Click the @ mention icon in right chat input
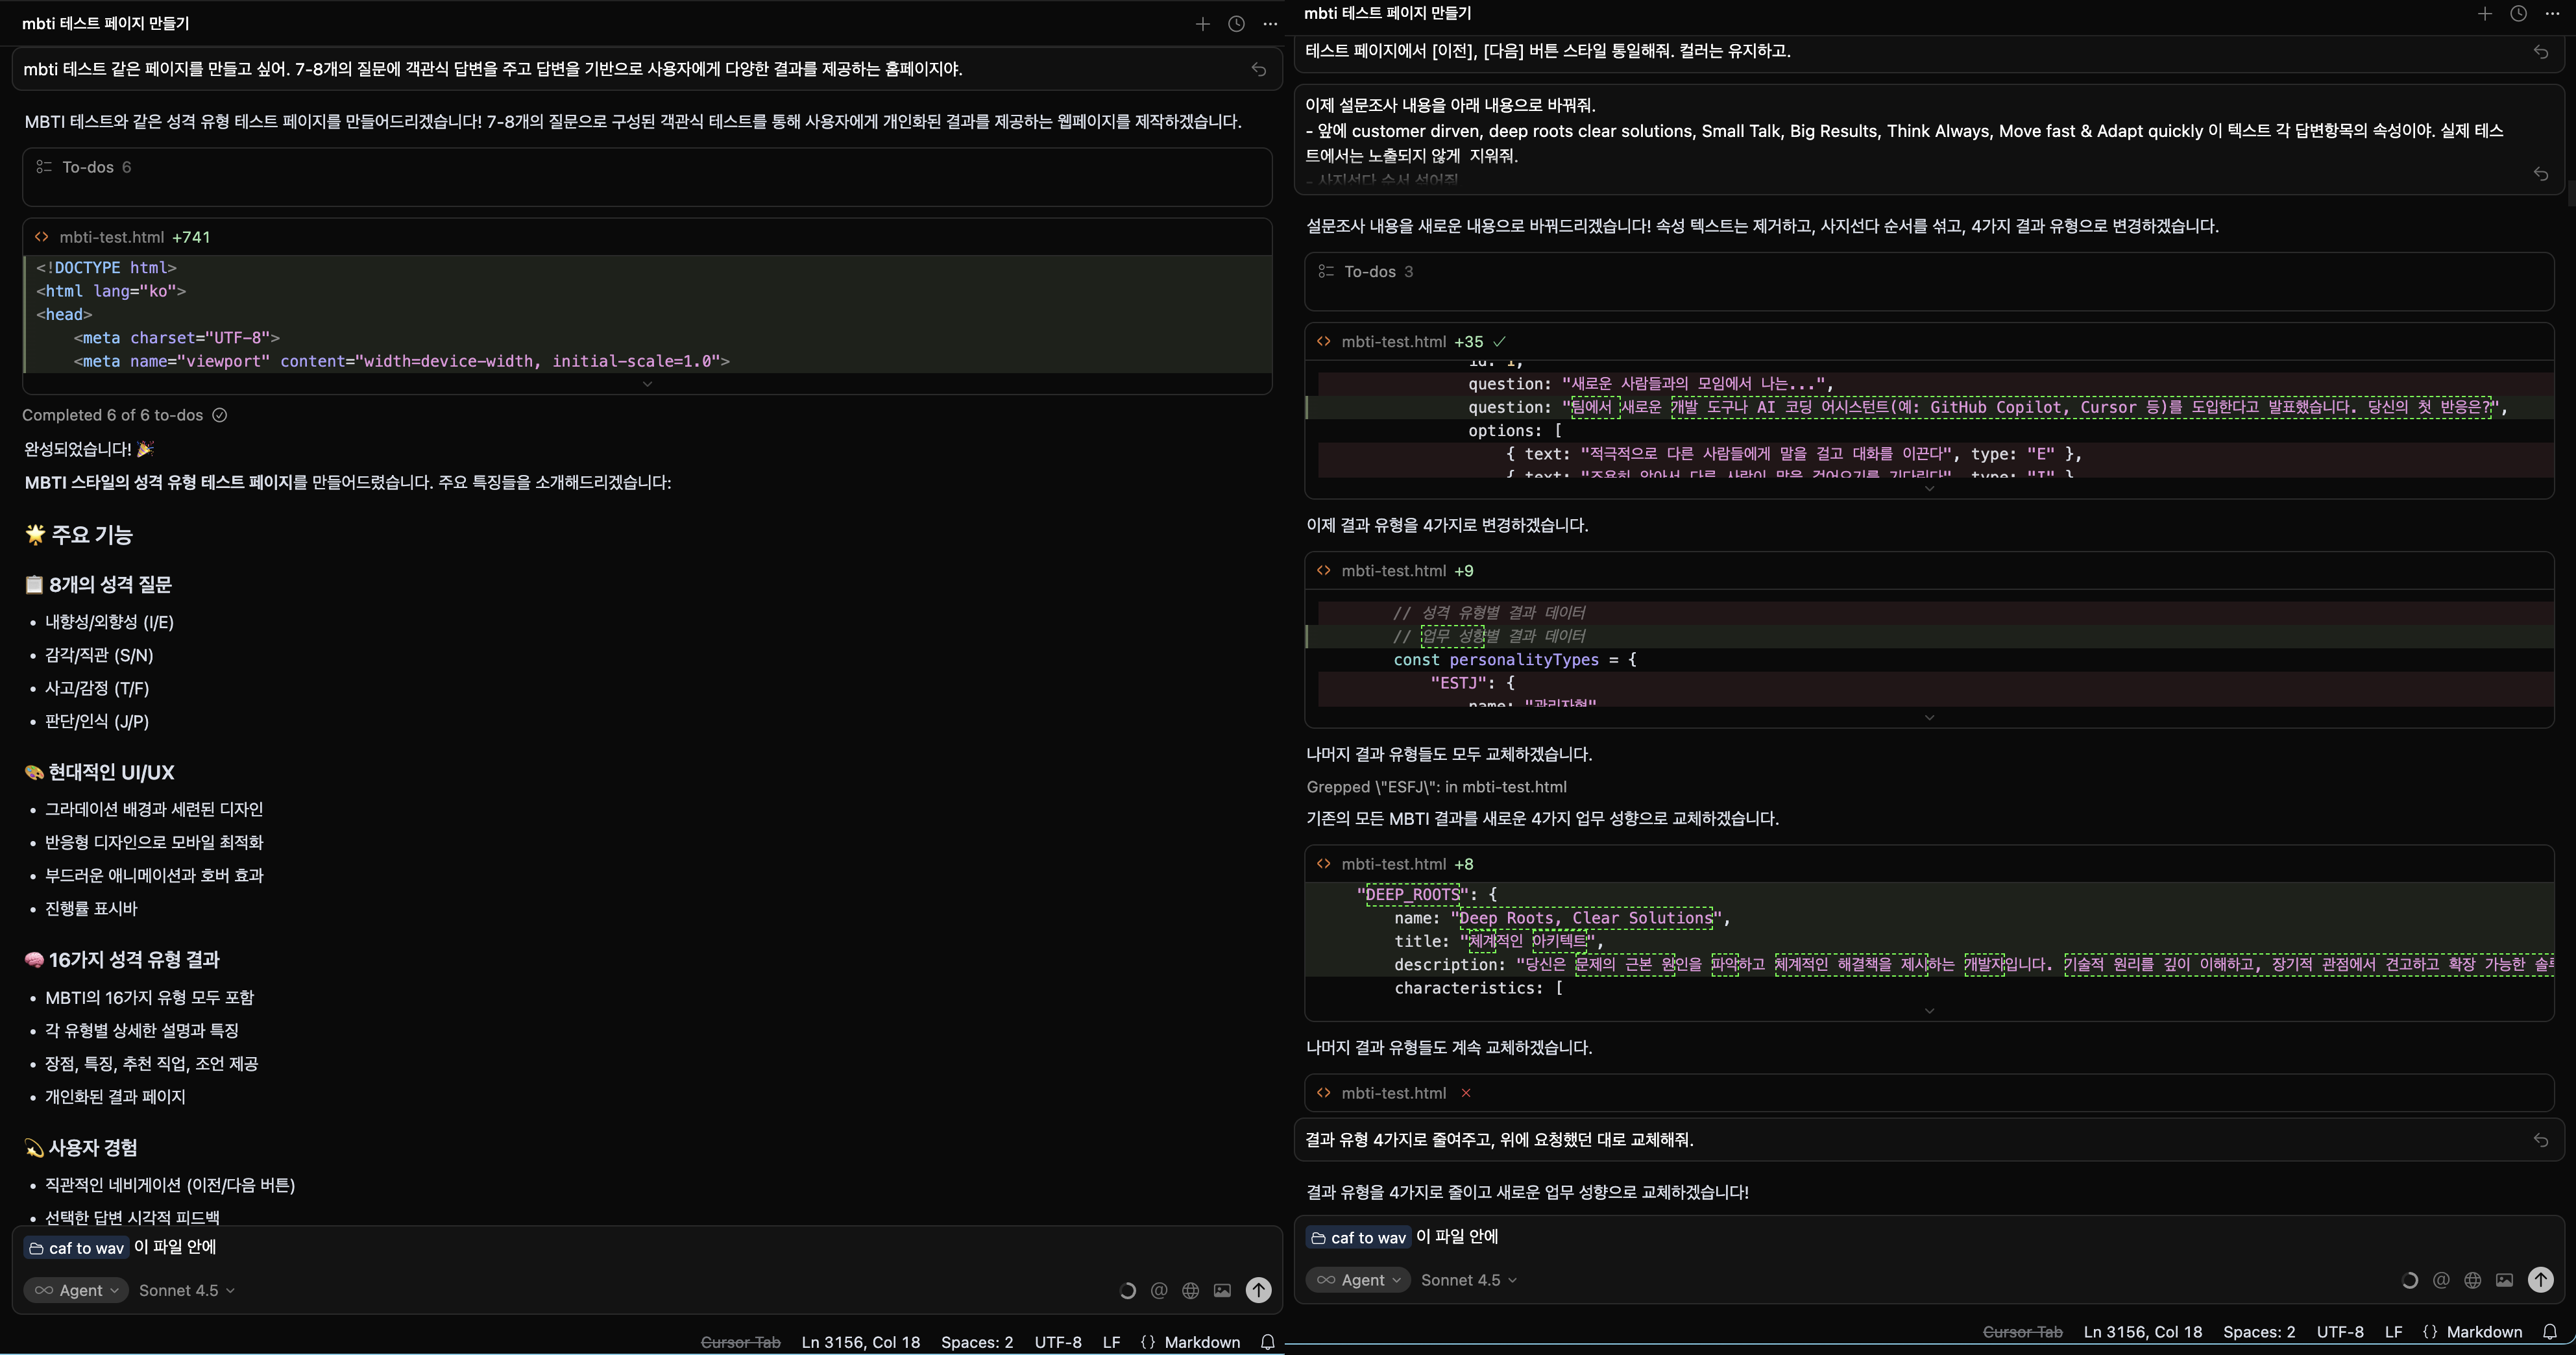Viewport: 2576px width, 1355px height. (2441, 1280)
